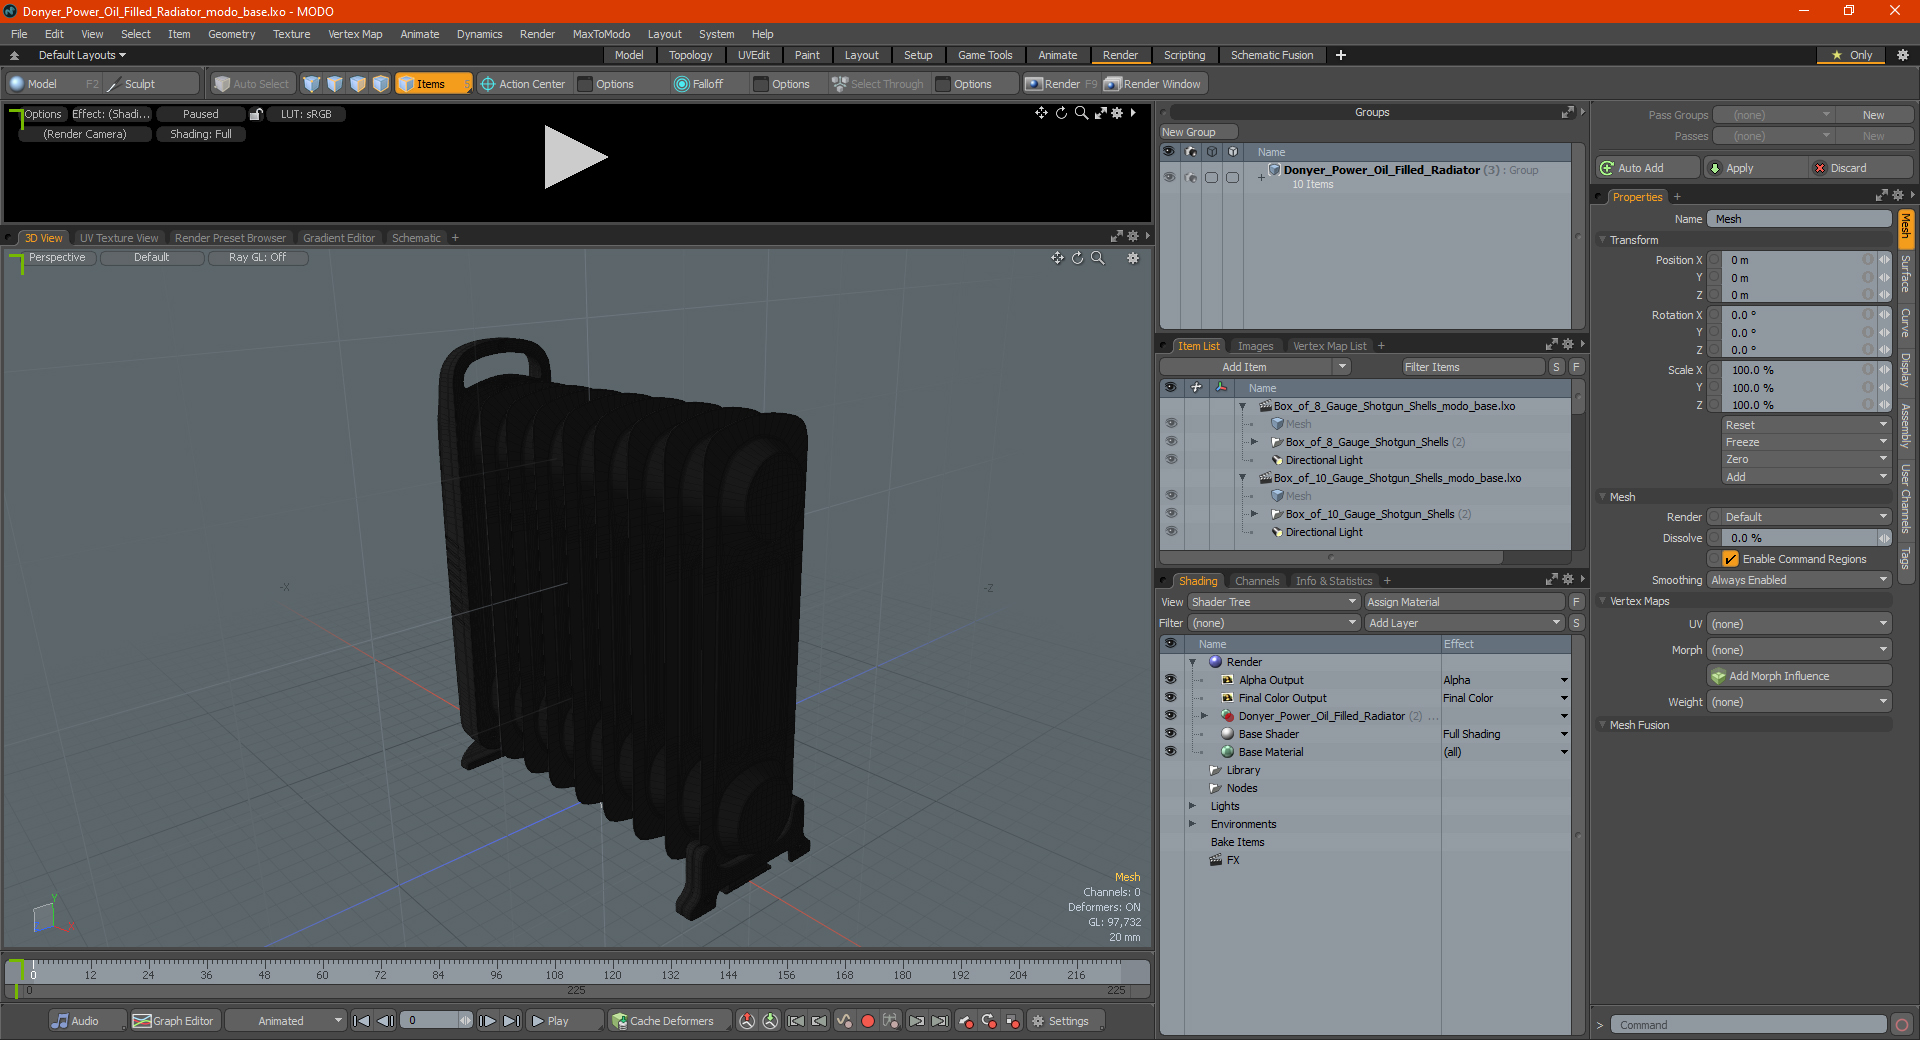
Task: Open the Geometry menu
Action: 231,34
